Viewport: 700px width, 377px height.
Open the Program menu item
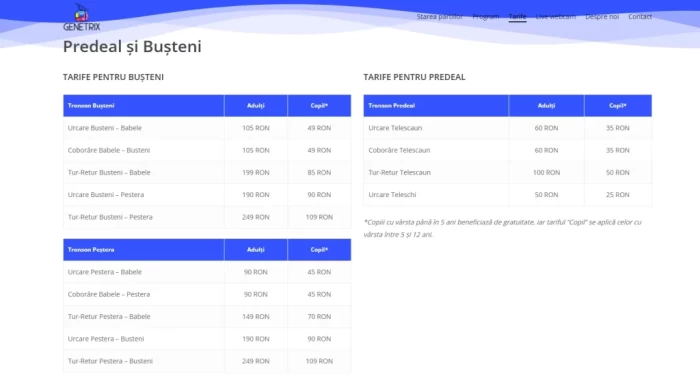coord(485,17)
